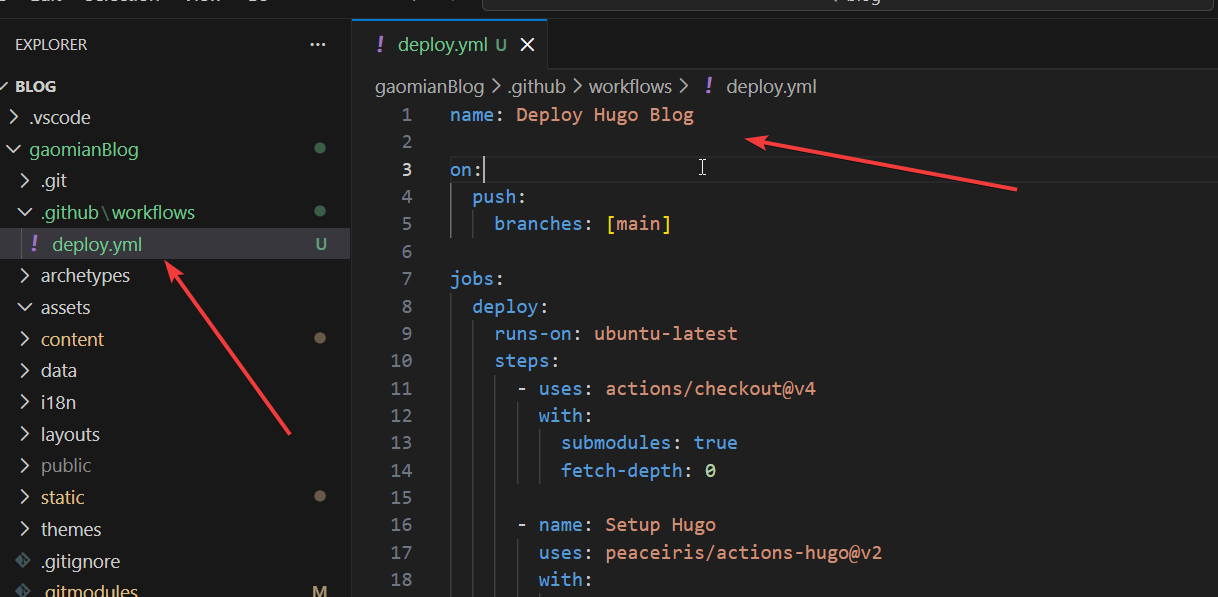Collapse the assets folder

[x=25, y=308]
